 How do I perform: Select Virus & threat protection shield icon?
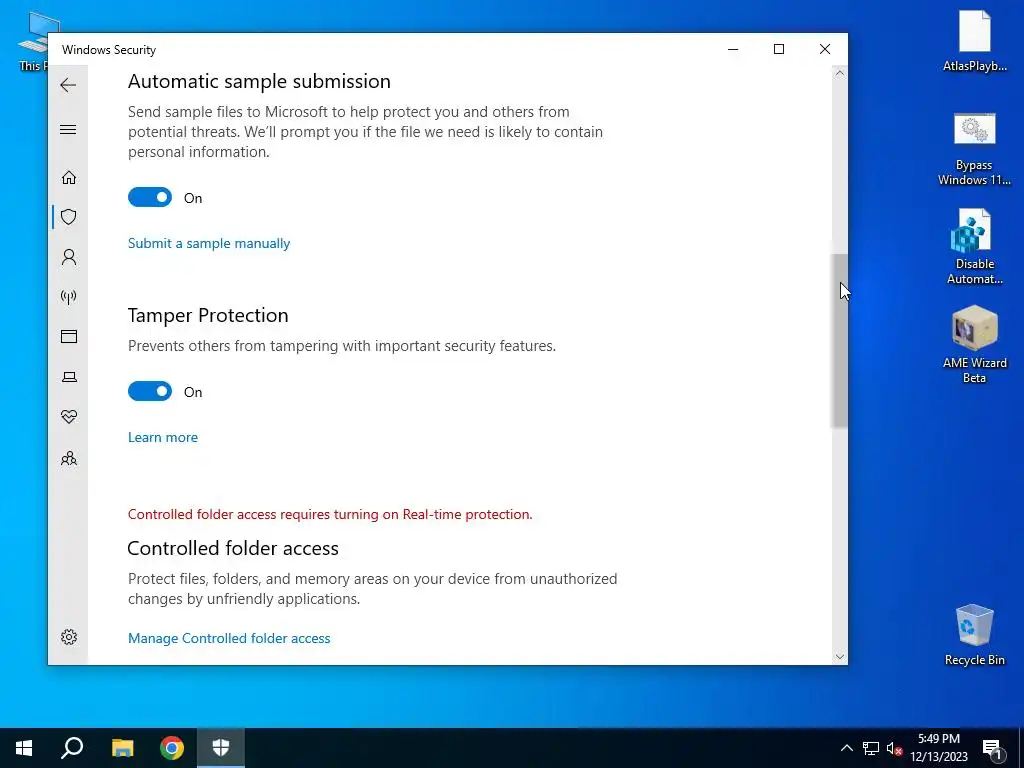point(69,217)
